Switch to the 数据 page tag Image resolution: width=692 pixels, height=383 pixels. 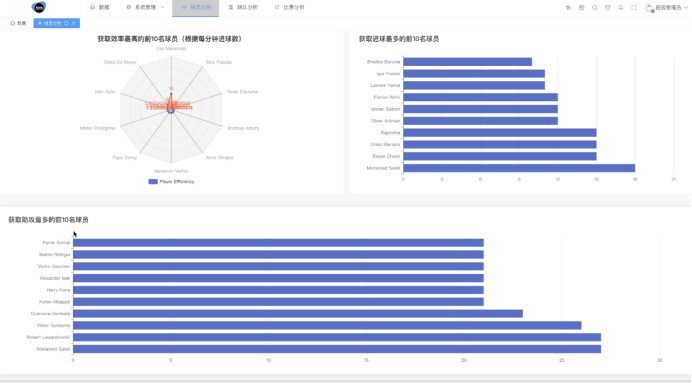tap(18, 23)
